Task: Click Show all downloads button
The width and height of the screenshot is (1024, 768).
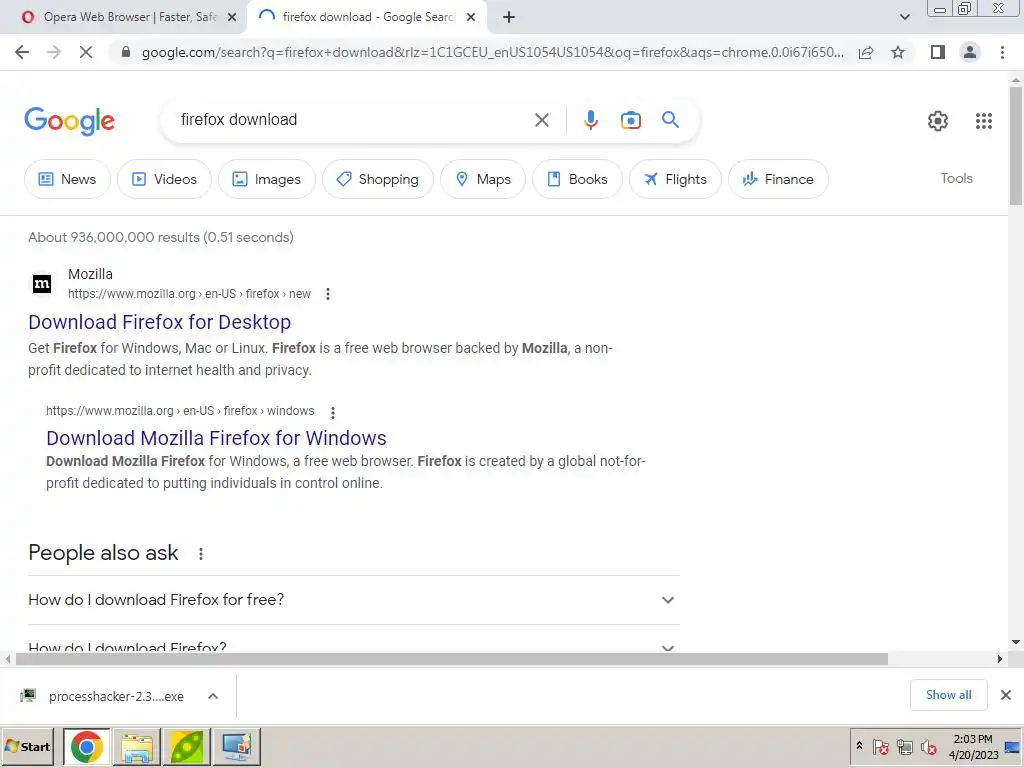Action: (948, 695)
